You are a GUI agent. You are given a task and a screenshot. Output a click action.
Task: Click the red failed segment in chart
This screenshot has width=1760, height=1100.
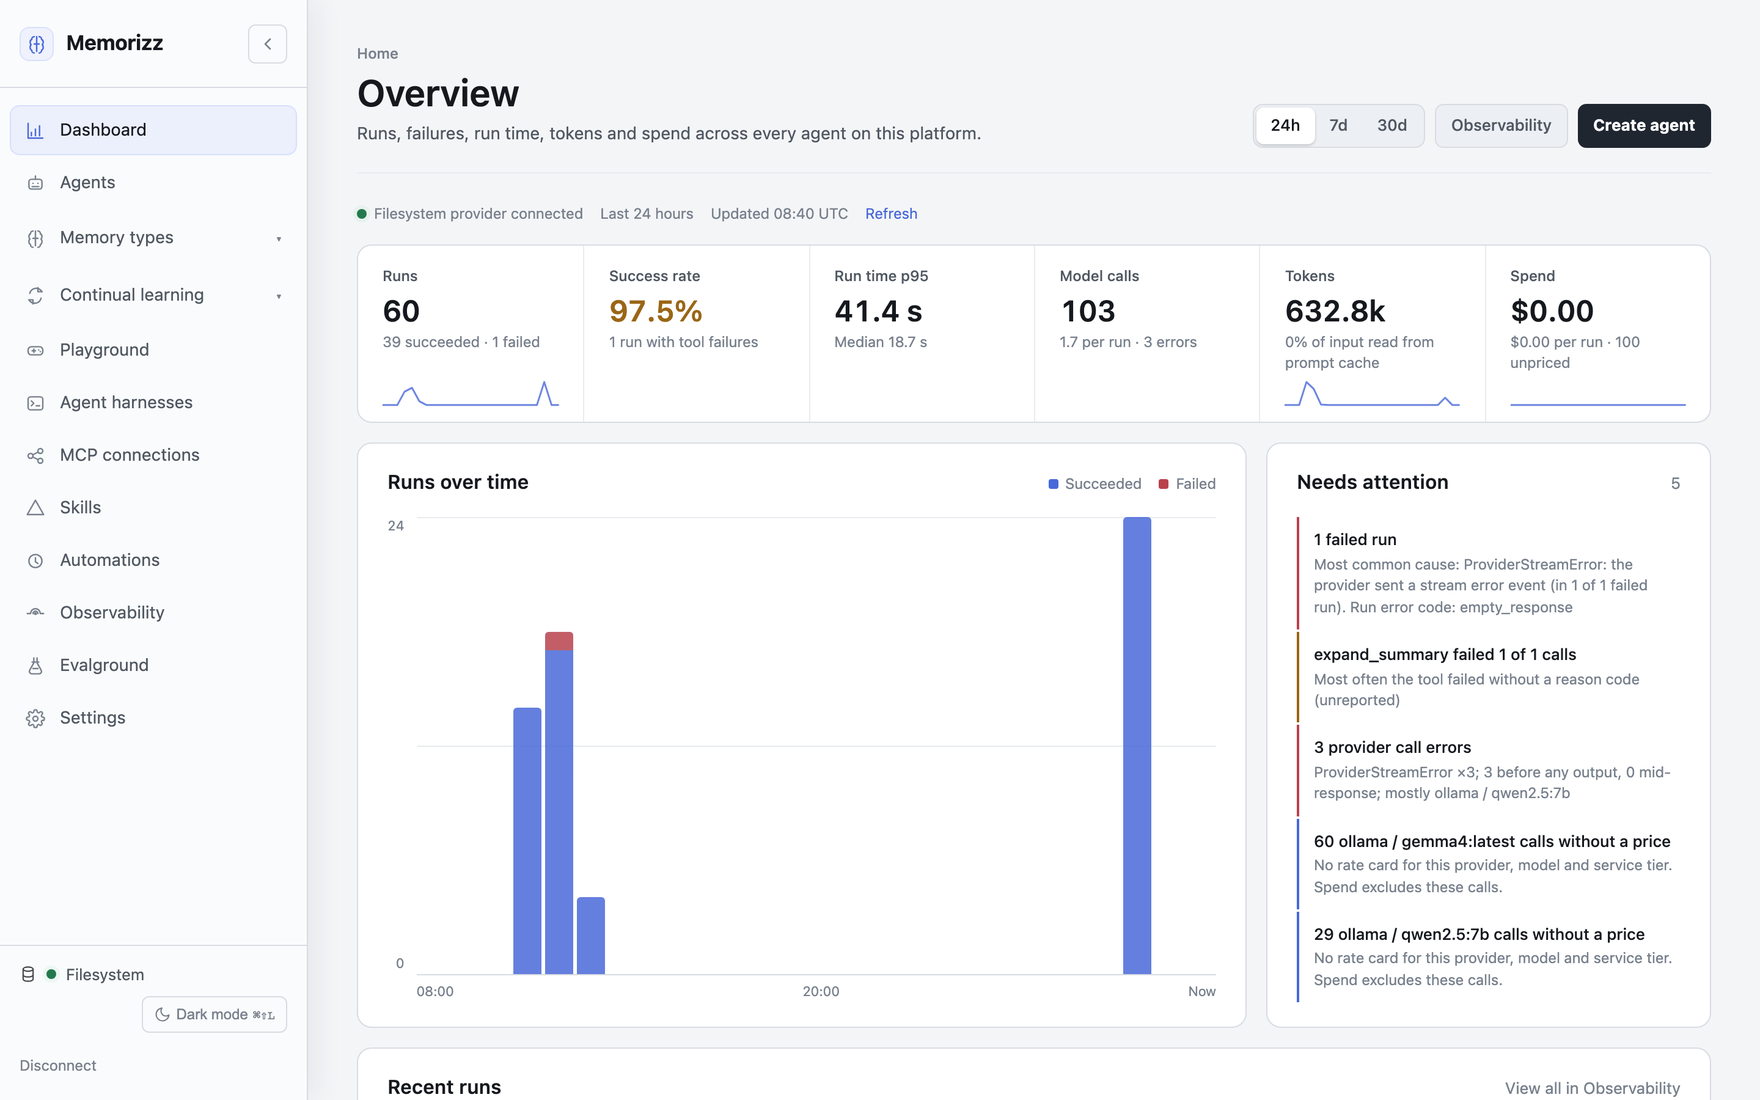(559, 641)
